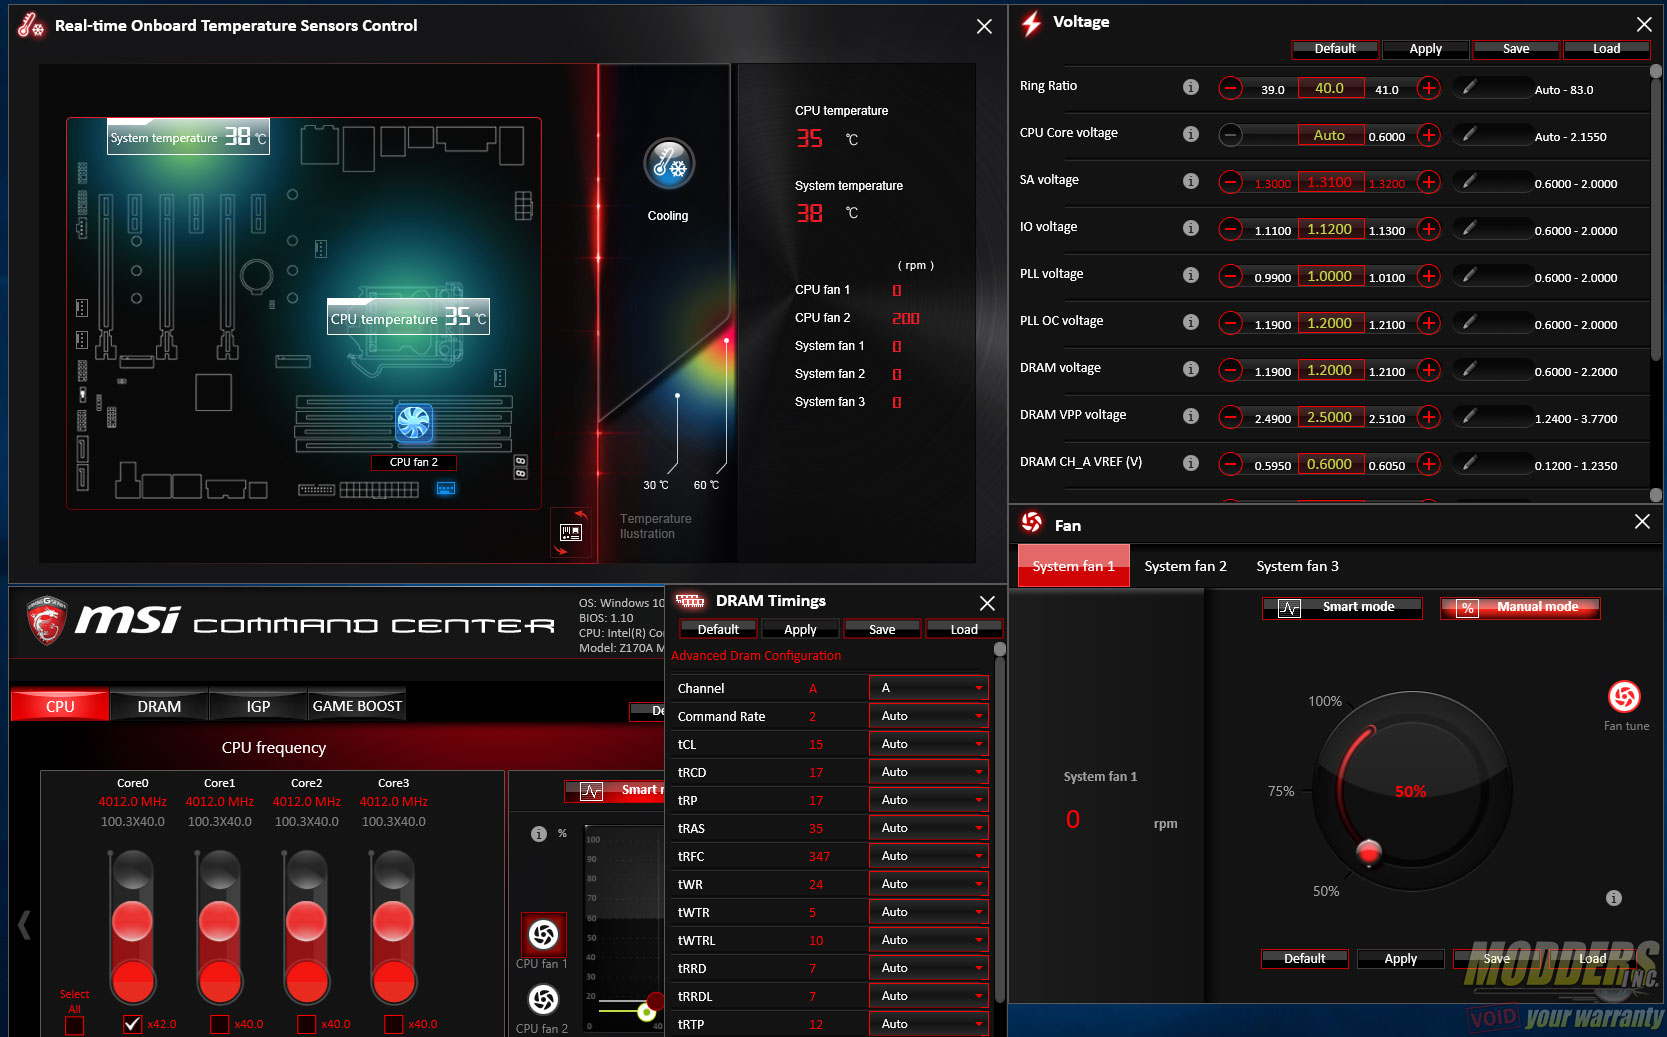Enable Smart mode in Fan panel
This screenshot has height=1037, width=1667.
[1342, 607]
